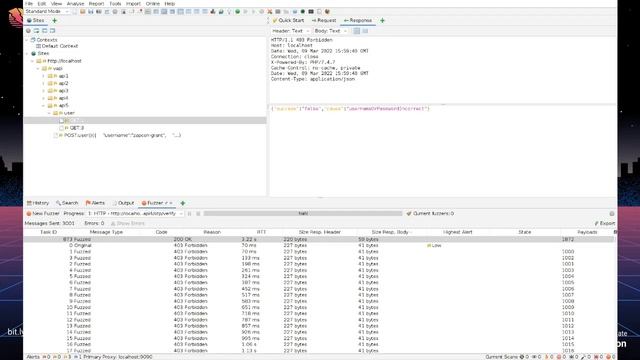Click the green plus after Response tab
Viewport: 640px width, 360px height.
pos(382,20)
